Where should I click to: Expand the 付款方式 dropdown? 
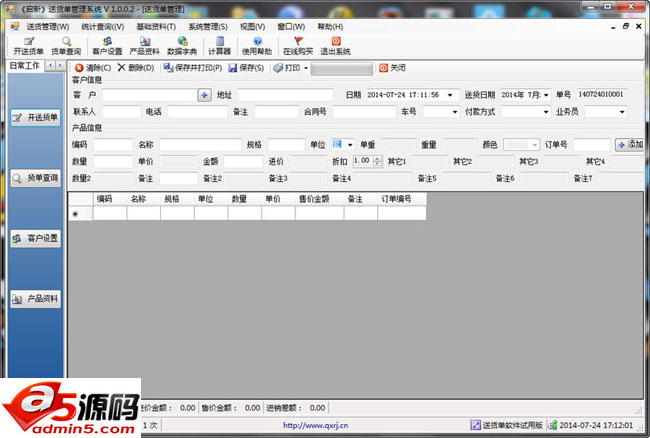[544, 112]
